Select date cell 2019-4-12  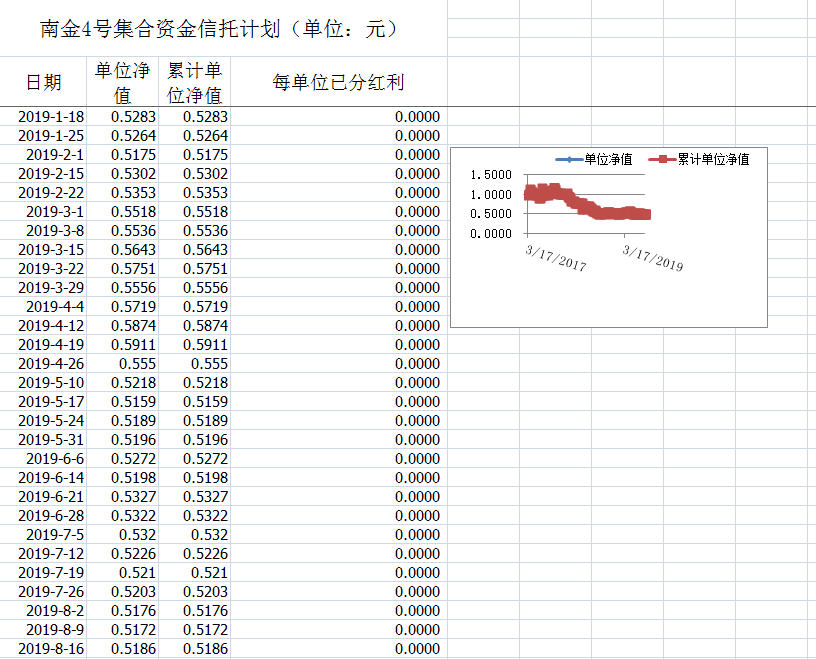point(43,325)
